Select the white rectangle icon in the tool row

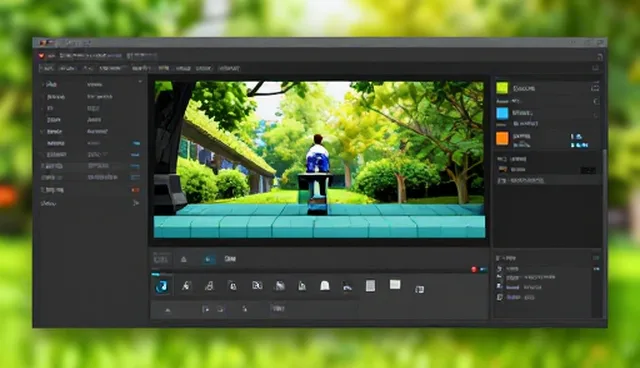(395, 284)
